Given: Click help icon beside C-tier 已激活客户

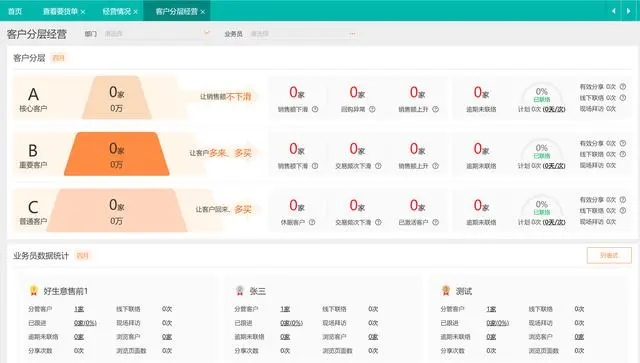Looking at the screenshot, I should 436,222.
